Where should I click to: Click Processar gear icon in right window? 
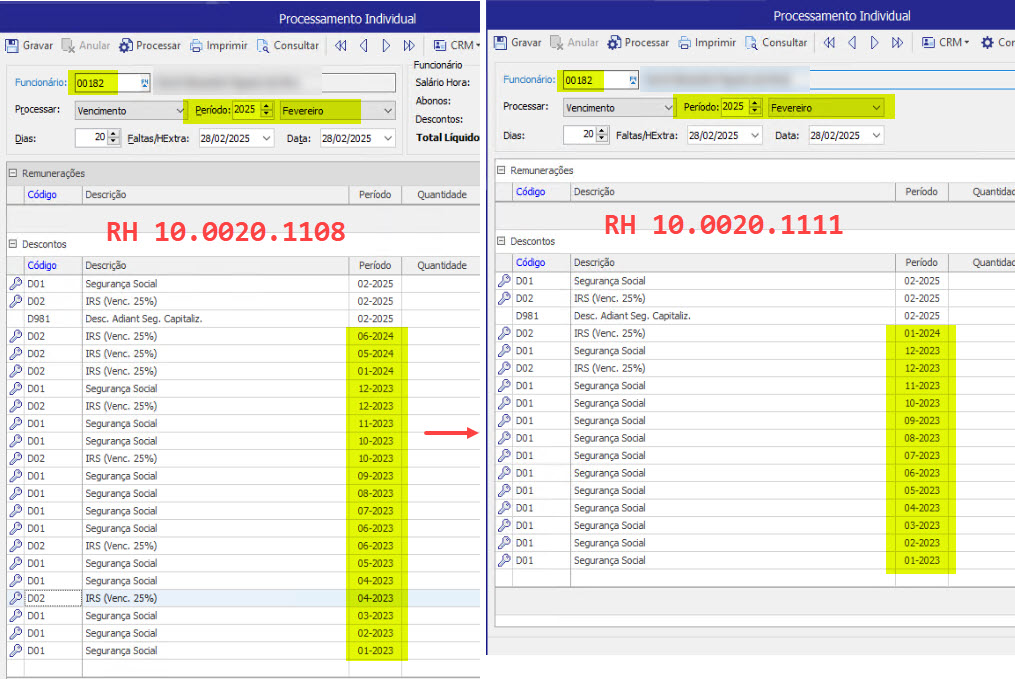pyautogui.click(x=615, y=43)
